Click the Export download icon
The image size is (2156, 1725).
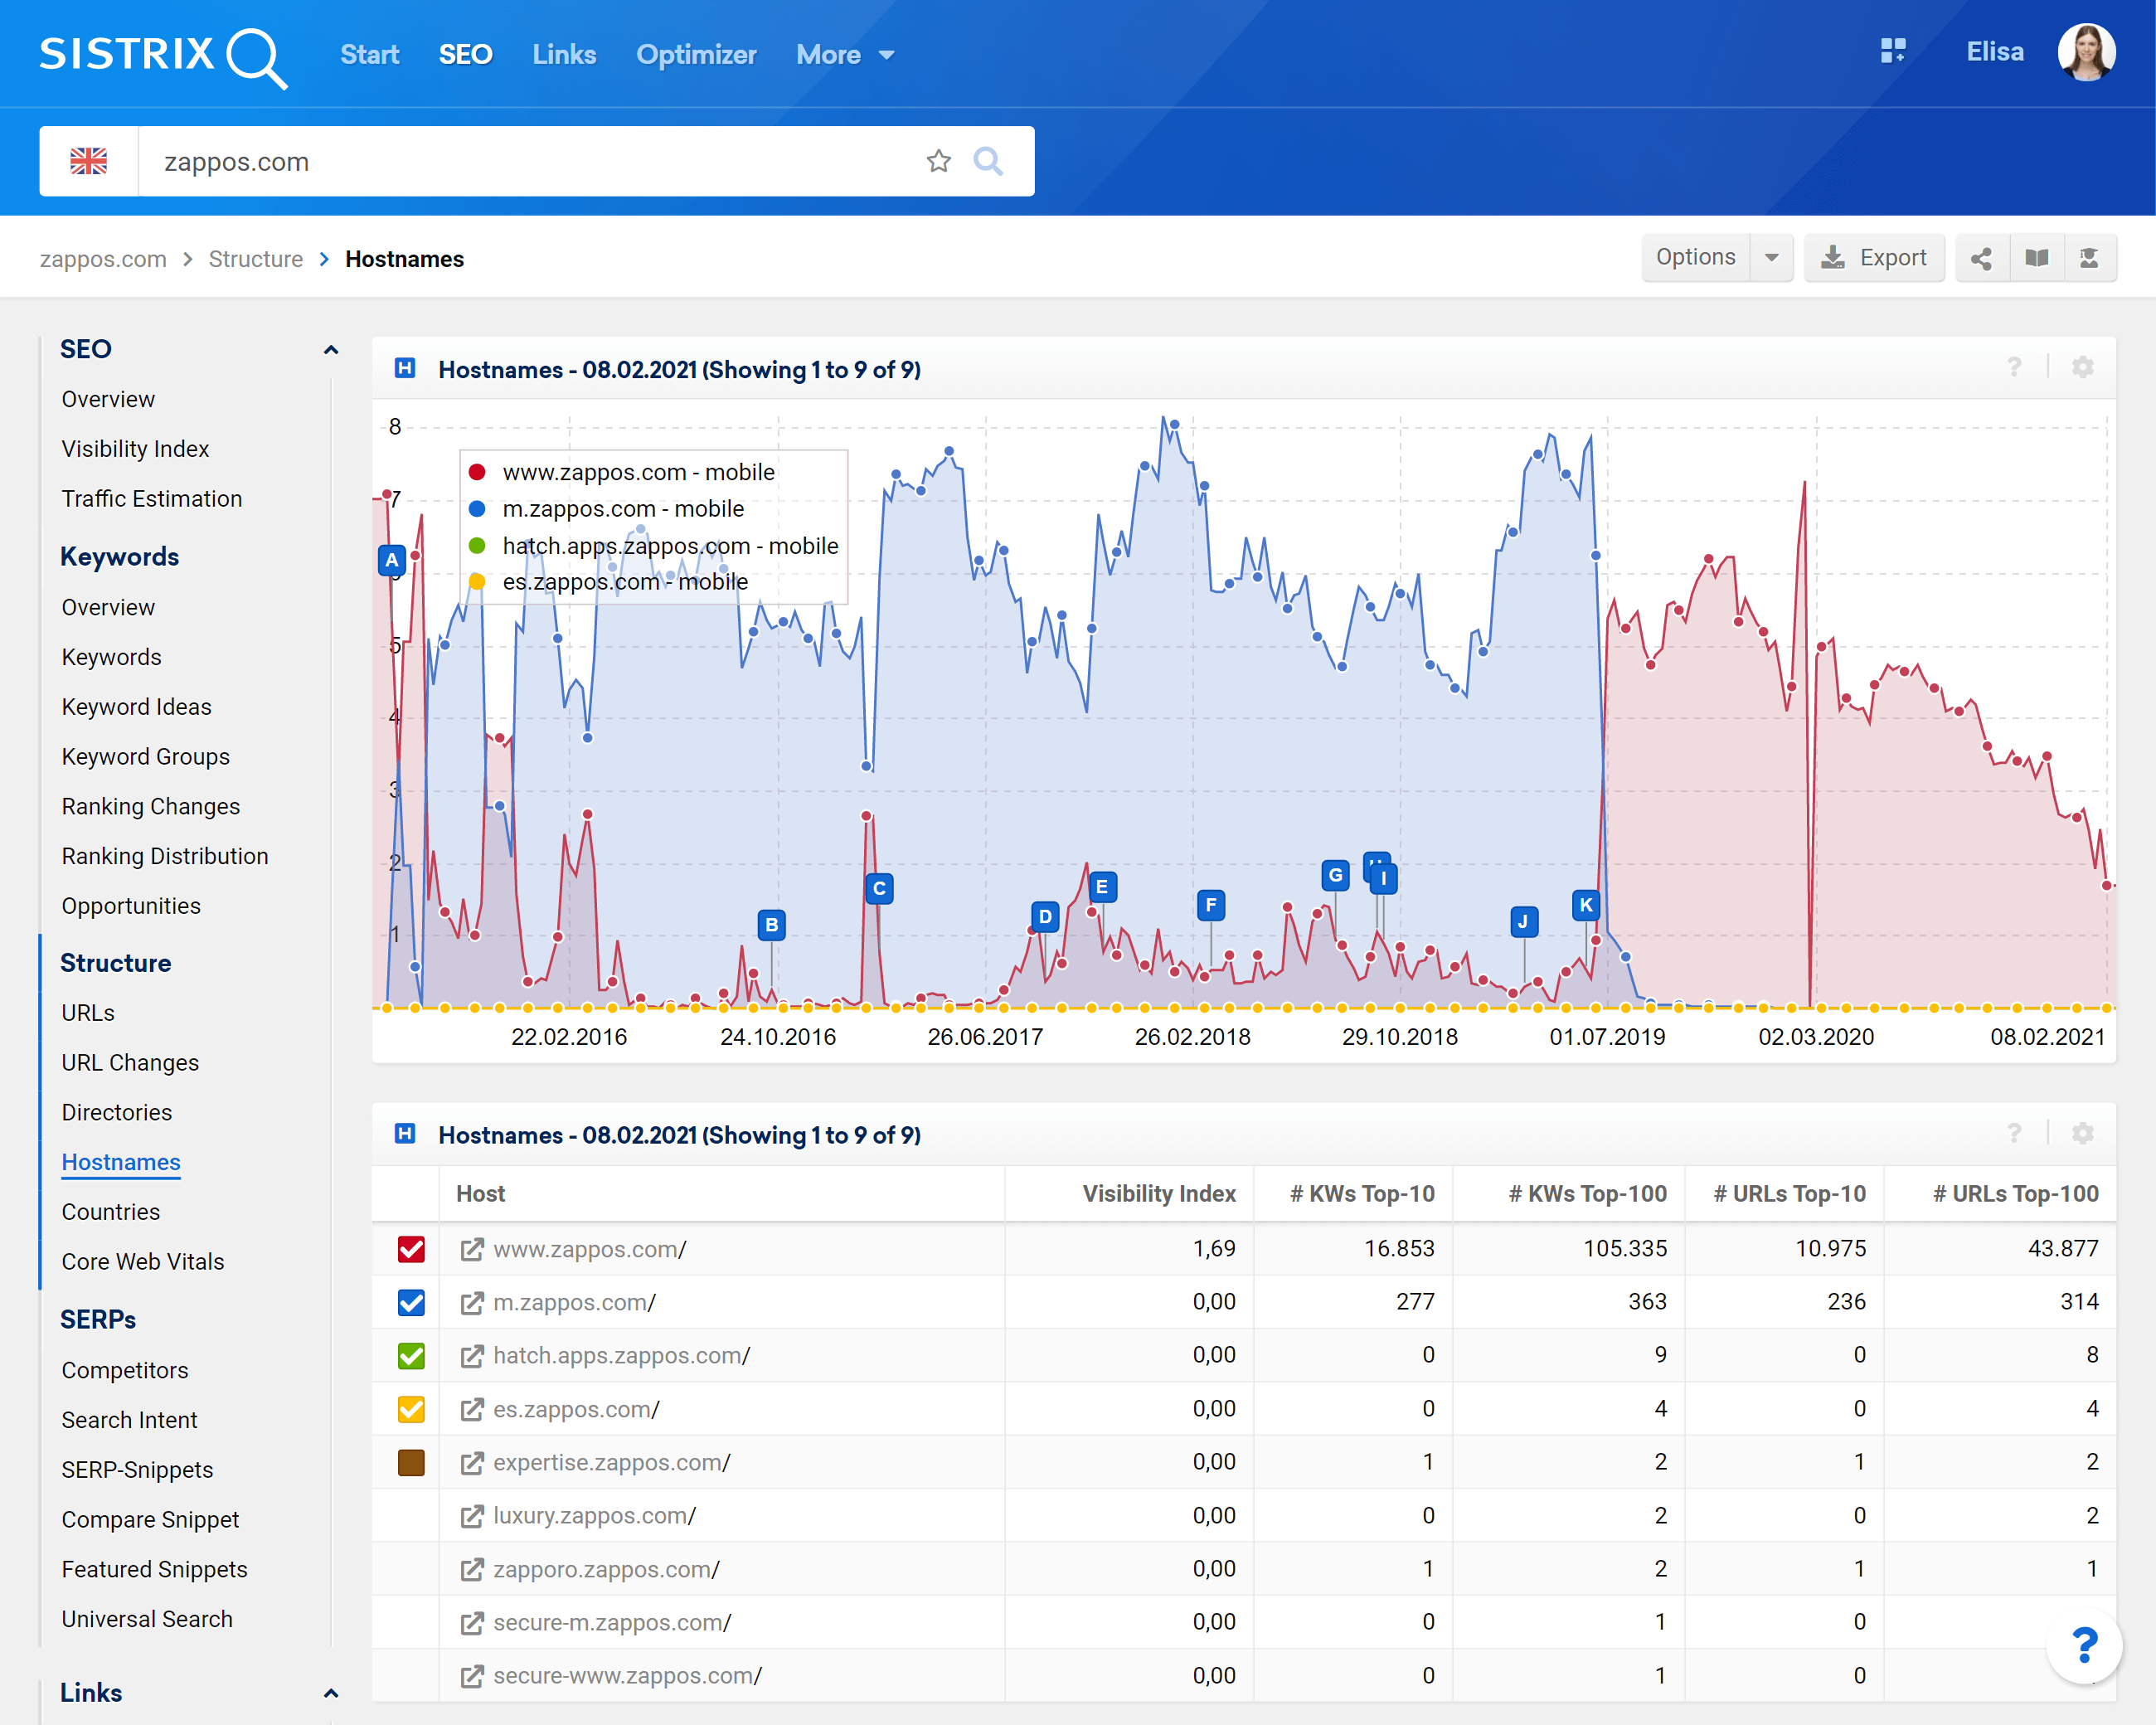tap(1833, 258)
